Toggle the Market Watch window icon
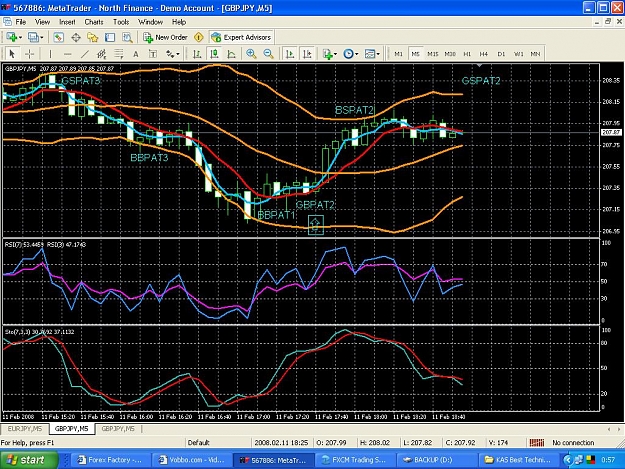 pyautogui.click(x=58, y=37)
